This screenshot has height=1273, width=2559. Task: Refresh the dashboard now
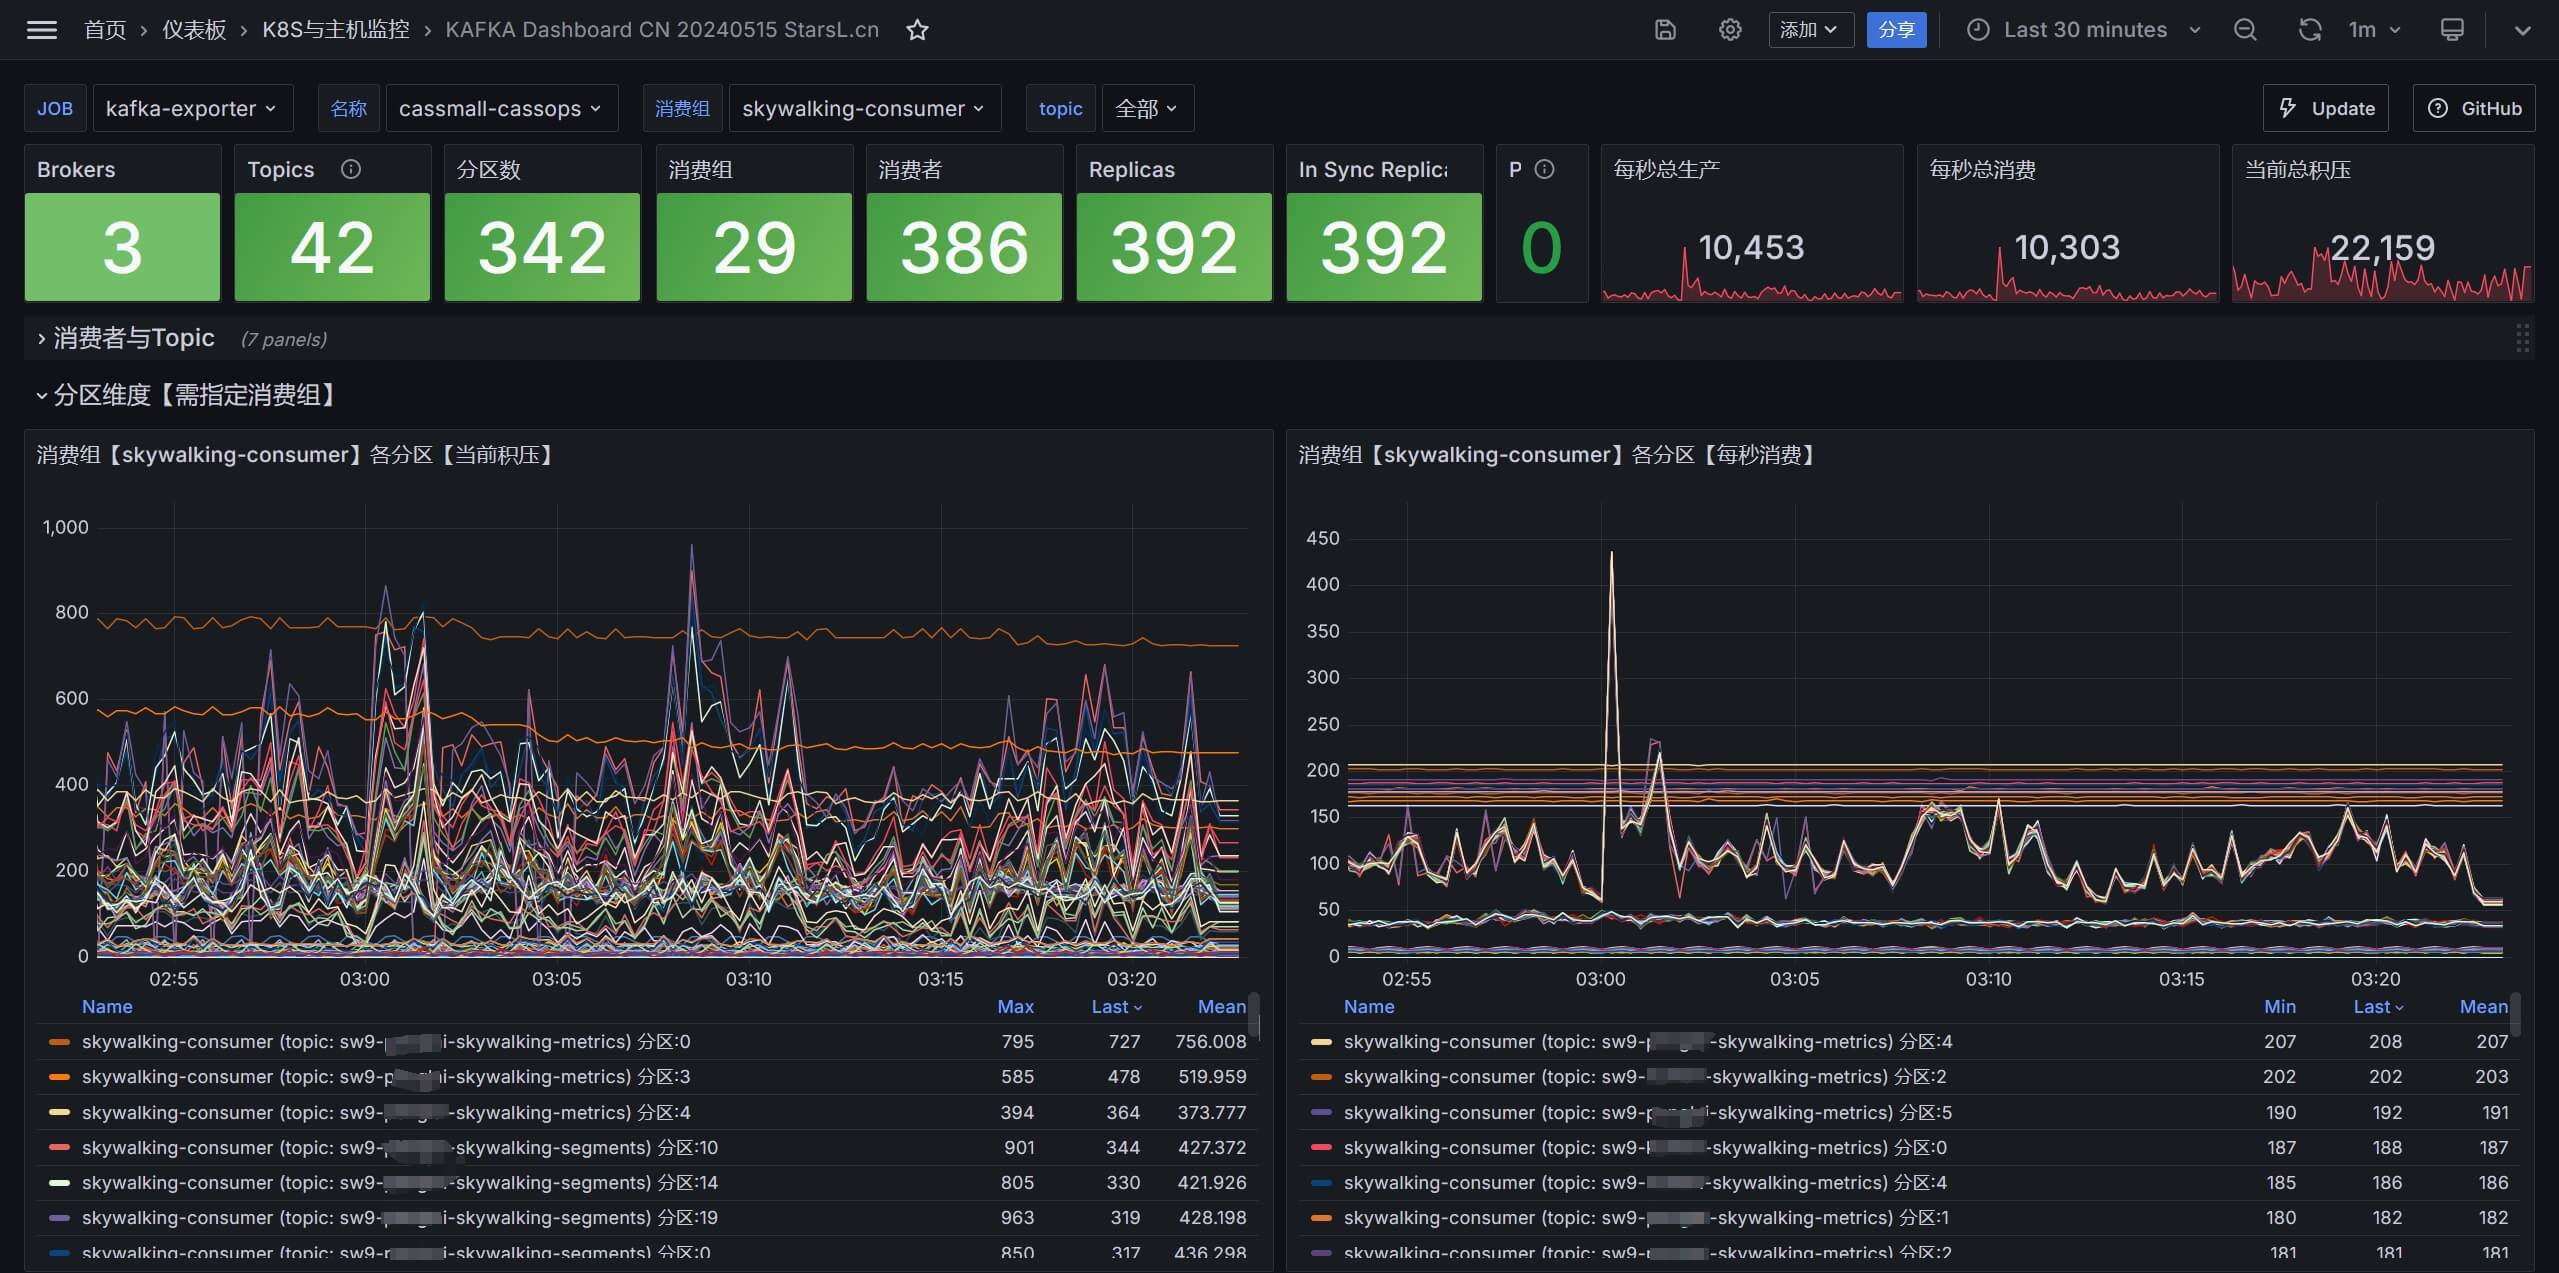pos(2309,30)
